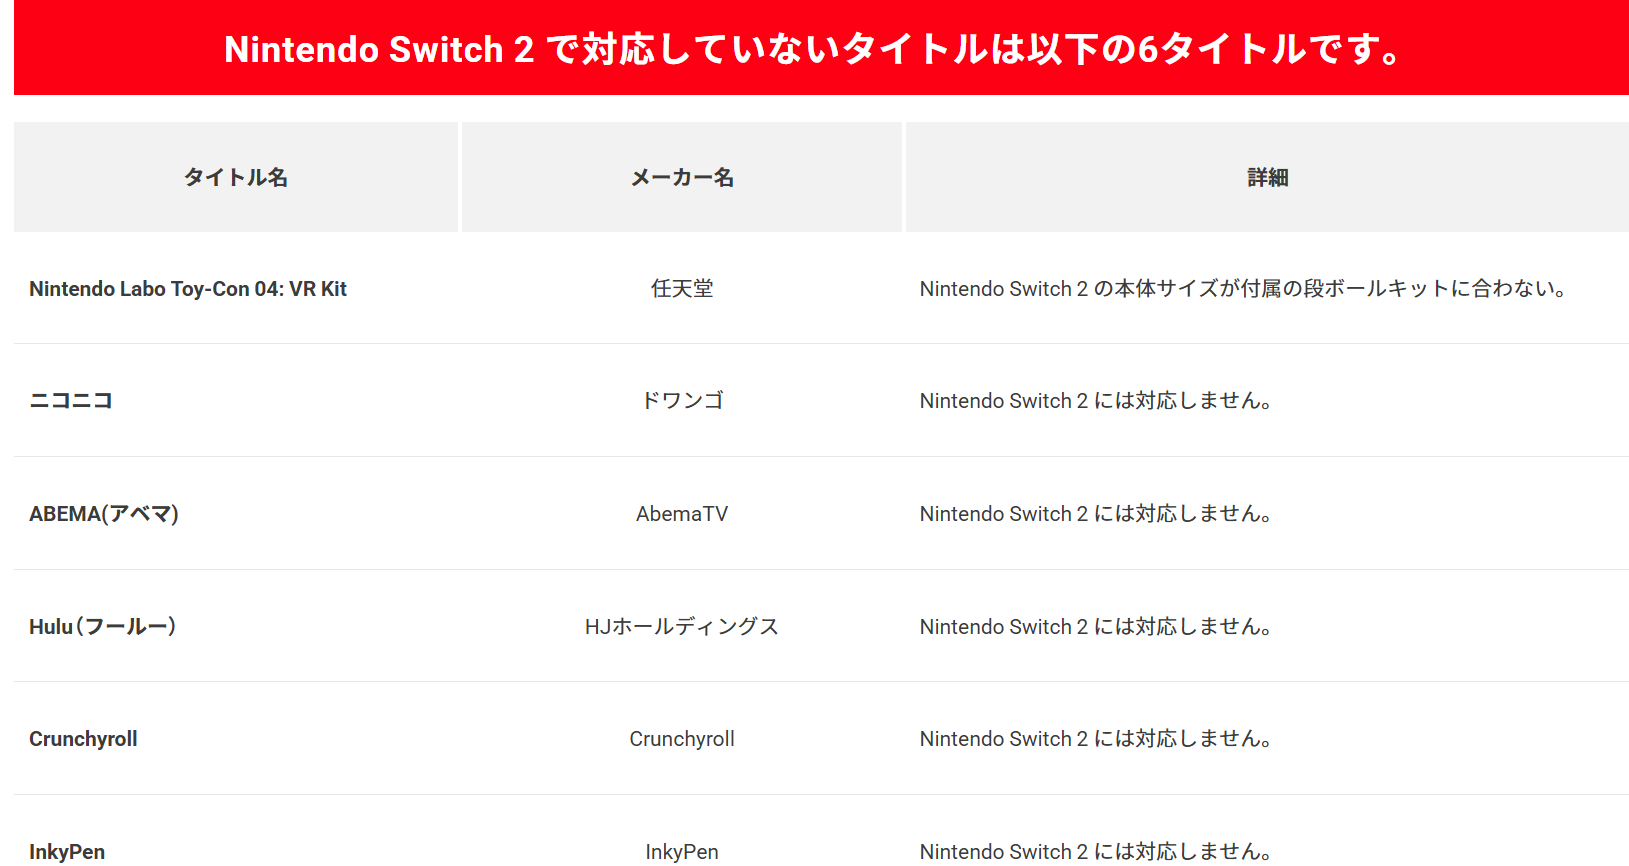Click the 任天堂 maker cell

(682, 289)
